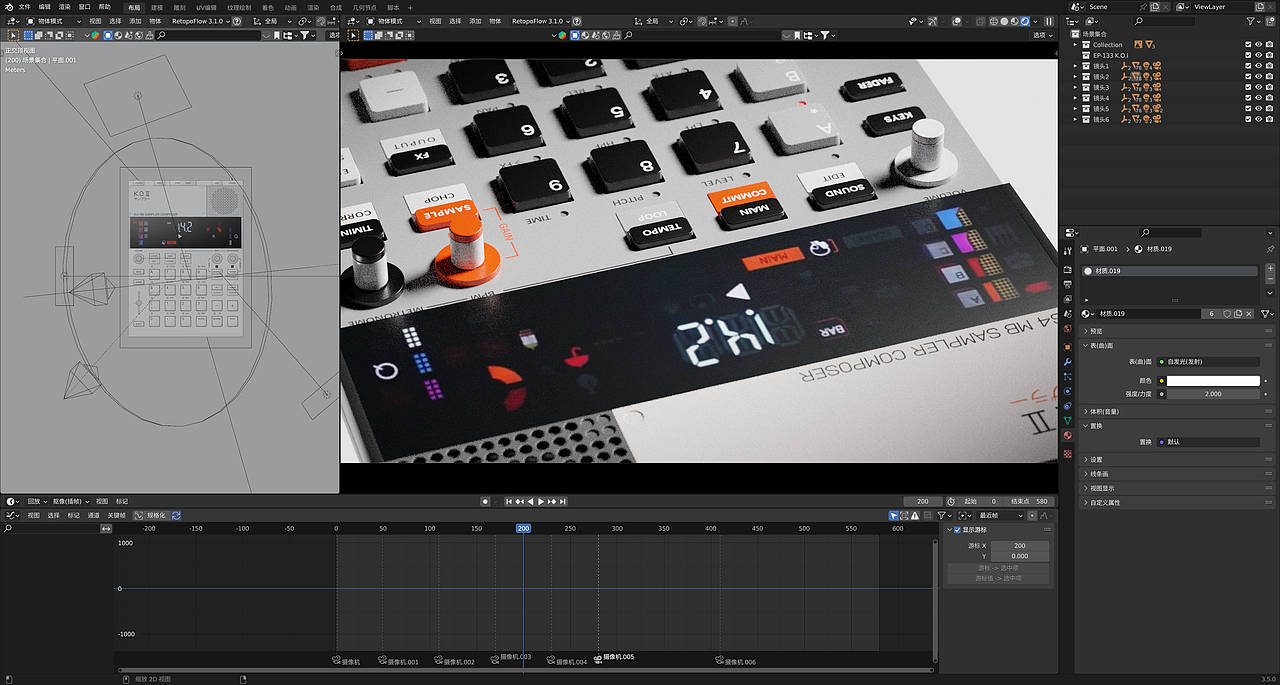Duplicate material 材质.019 with the copy icon
The image size is (1280, 685).
pos(1238,313)
